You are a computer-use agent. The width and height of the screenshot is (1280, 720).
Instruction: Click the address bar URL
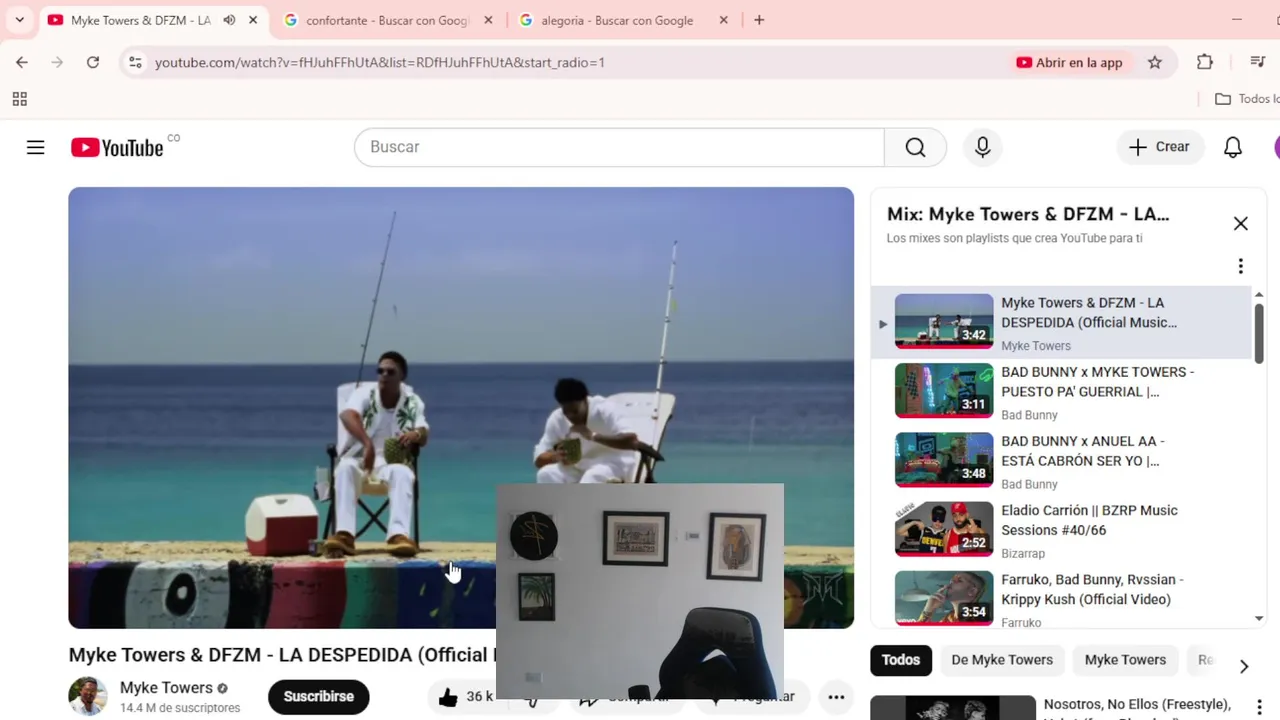380,62
